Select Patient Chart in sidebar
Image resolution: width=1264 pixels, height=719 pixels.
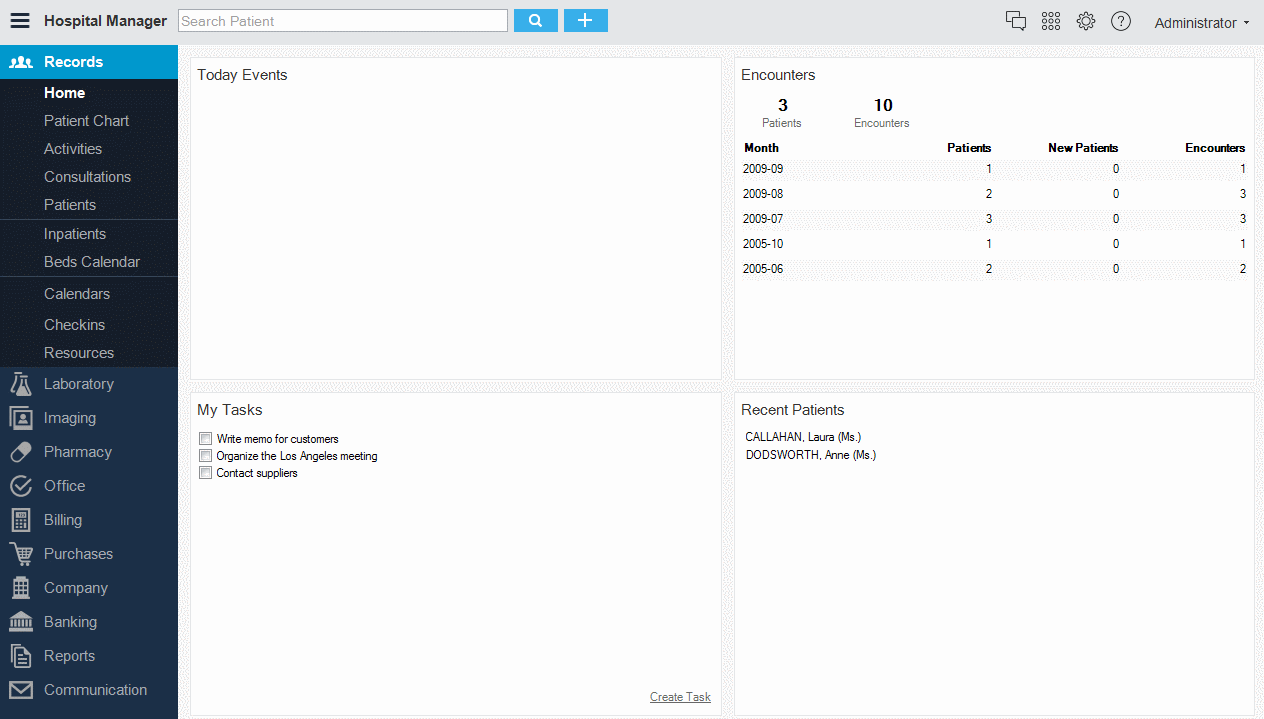(x=86, y=121)
